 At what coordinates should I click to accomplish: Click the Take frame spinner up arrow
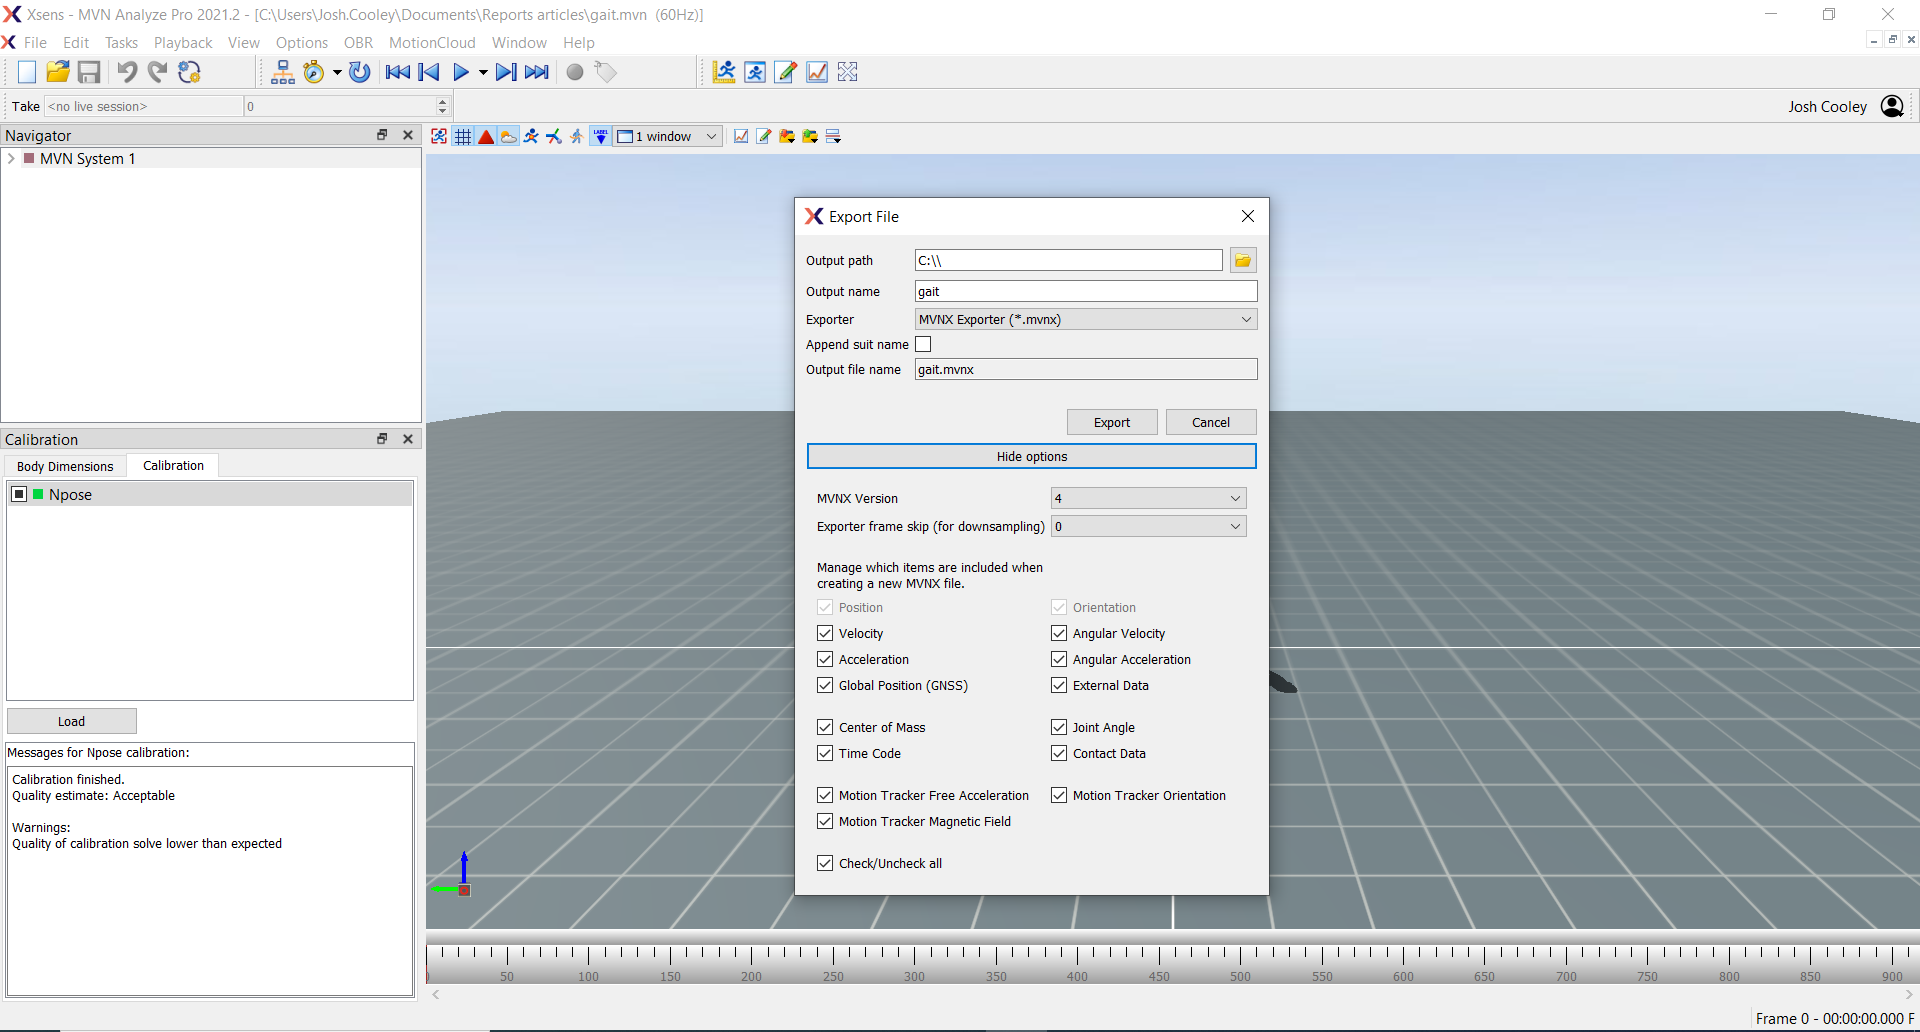click(x=442, y=100)
